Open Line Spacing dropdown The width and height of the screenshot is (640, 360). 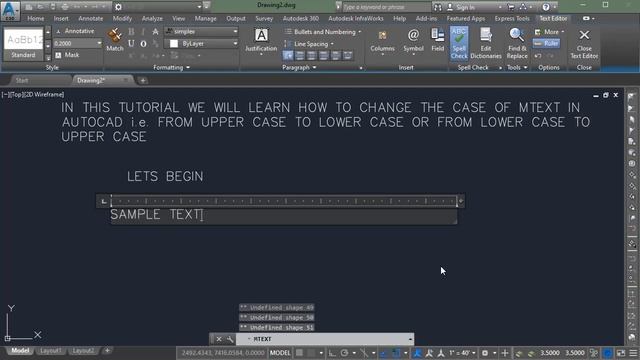(x=309, y=44)
